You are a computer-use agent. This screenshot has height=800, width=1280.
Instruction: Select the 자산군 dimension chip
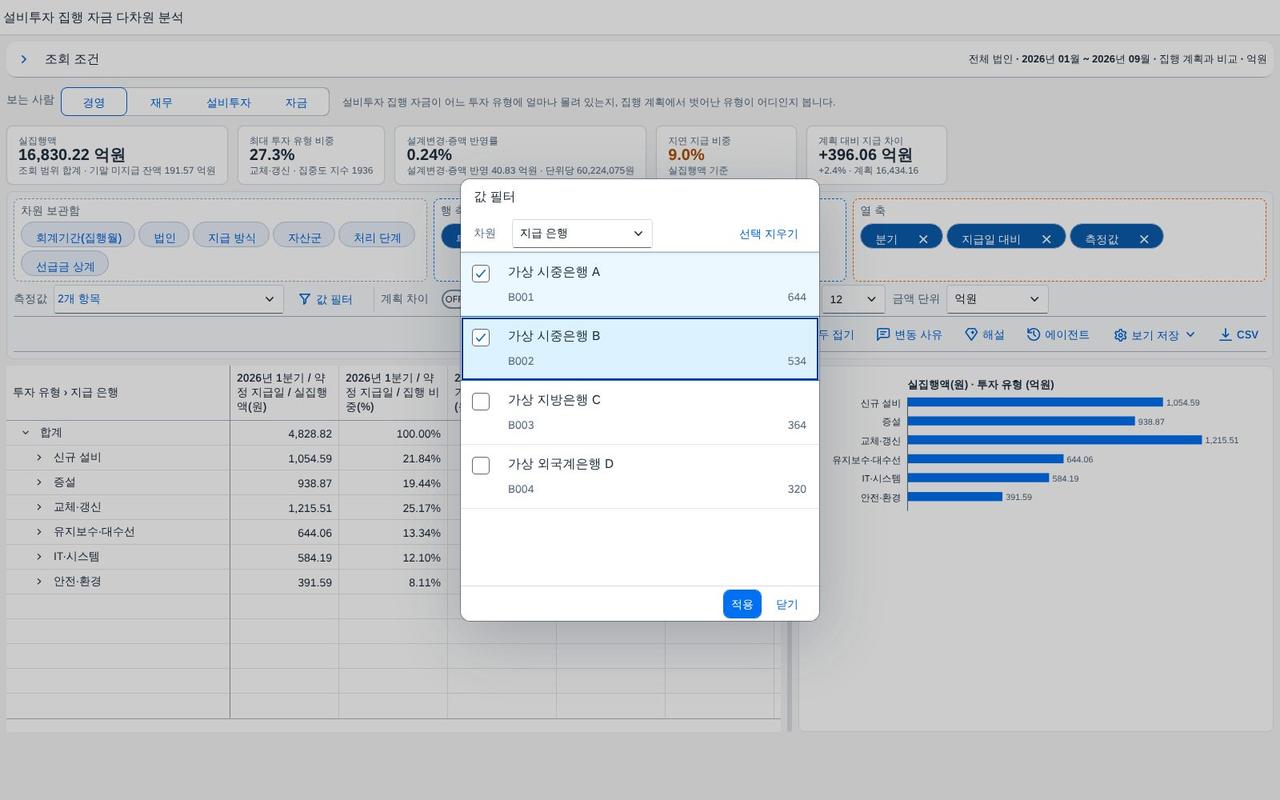[304, 237]
